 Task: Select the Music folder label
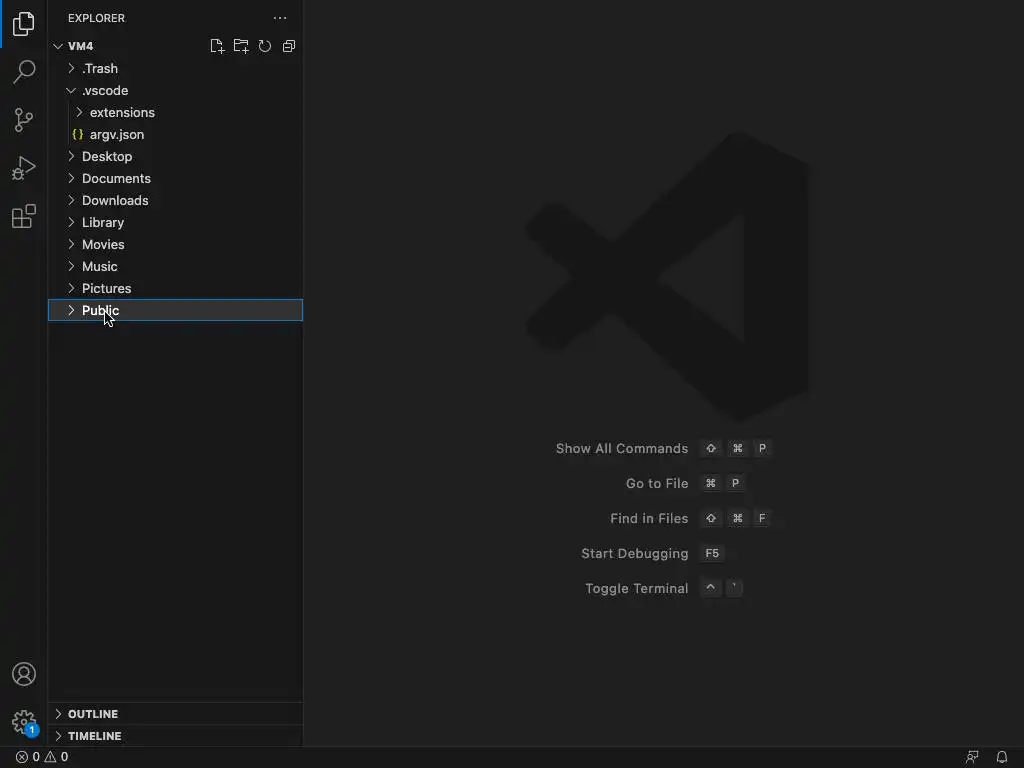[99, 266]
